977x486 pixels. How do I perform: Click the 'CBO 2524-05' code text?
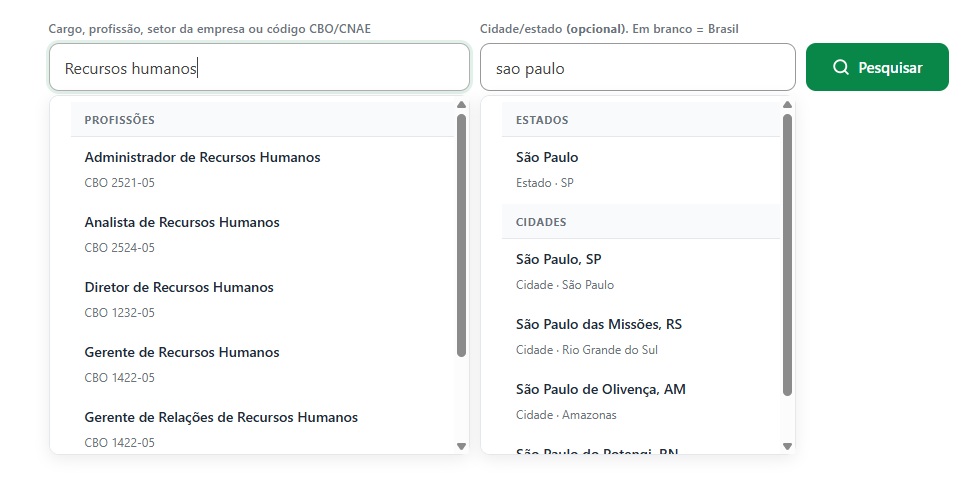[x=120, y=248]
